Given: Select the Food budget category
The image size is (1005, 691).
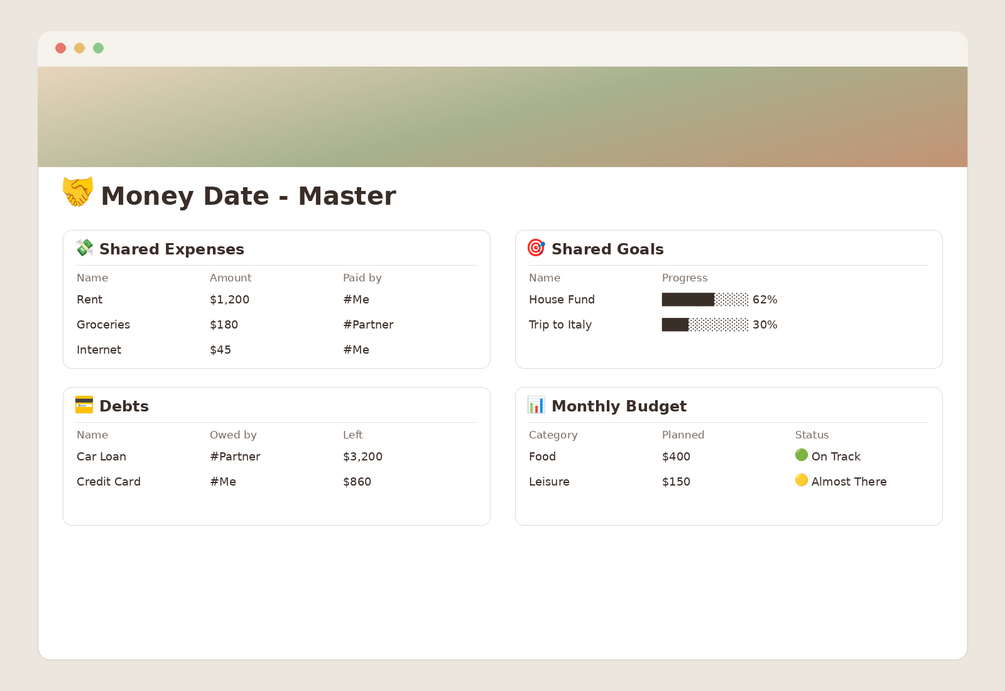Looking at the screenshot, I should 542,456.
